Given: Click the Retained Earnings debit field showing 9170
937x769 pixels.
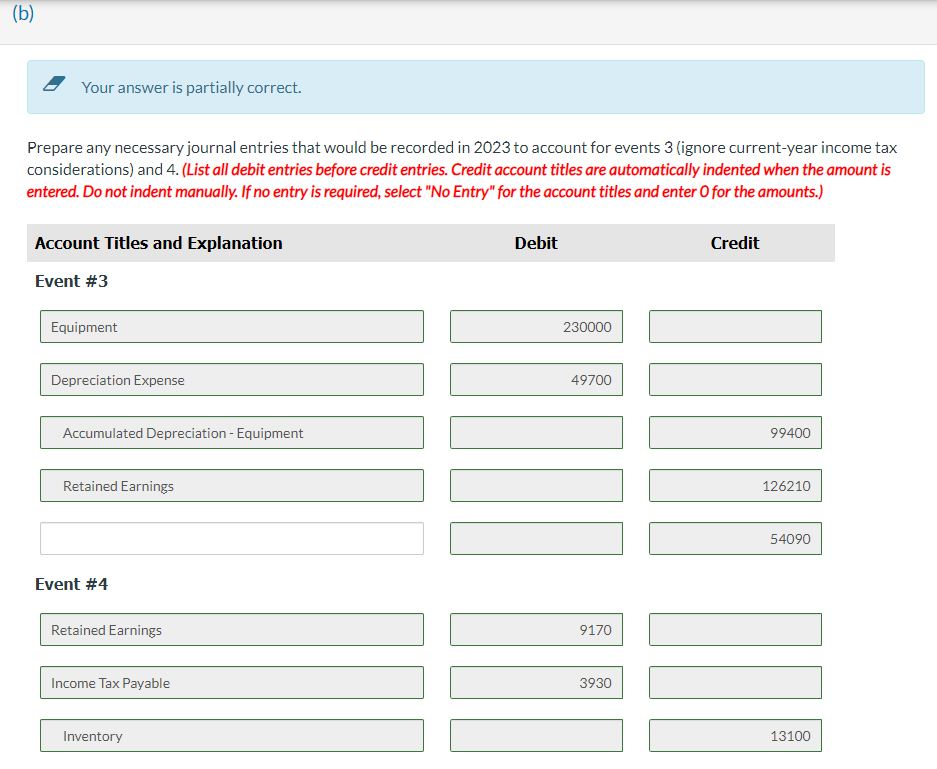Looking at the screenshot, I should point(536,629).
